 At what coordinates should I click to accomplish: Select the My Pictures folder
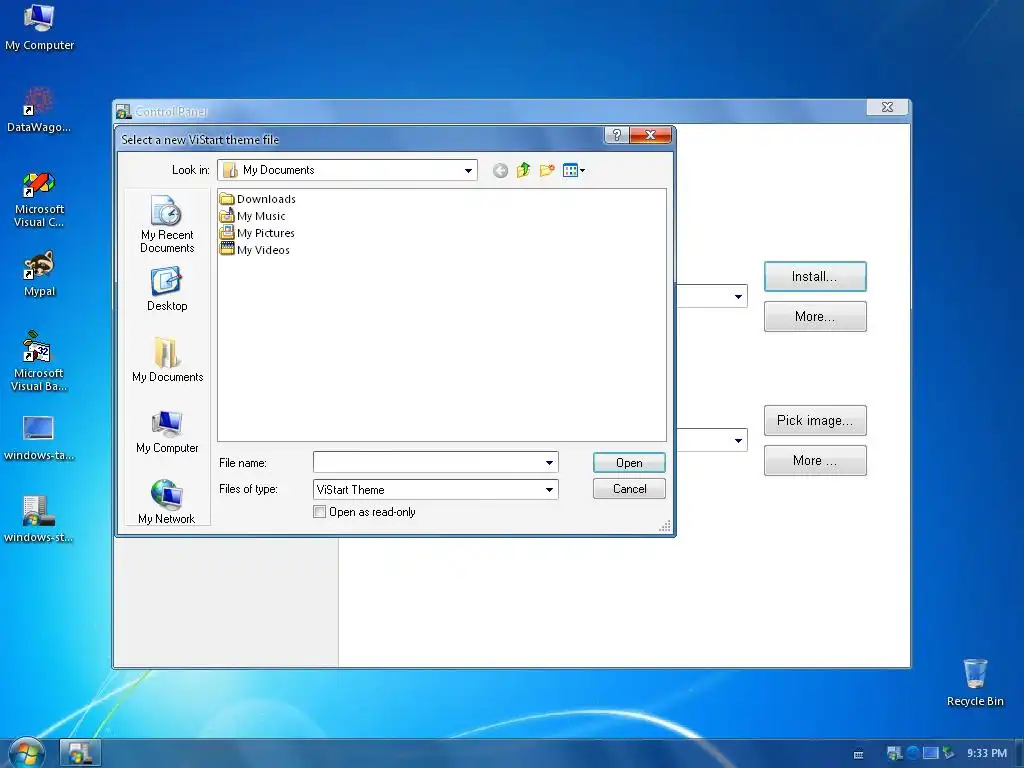point(257,232)
